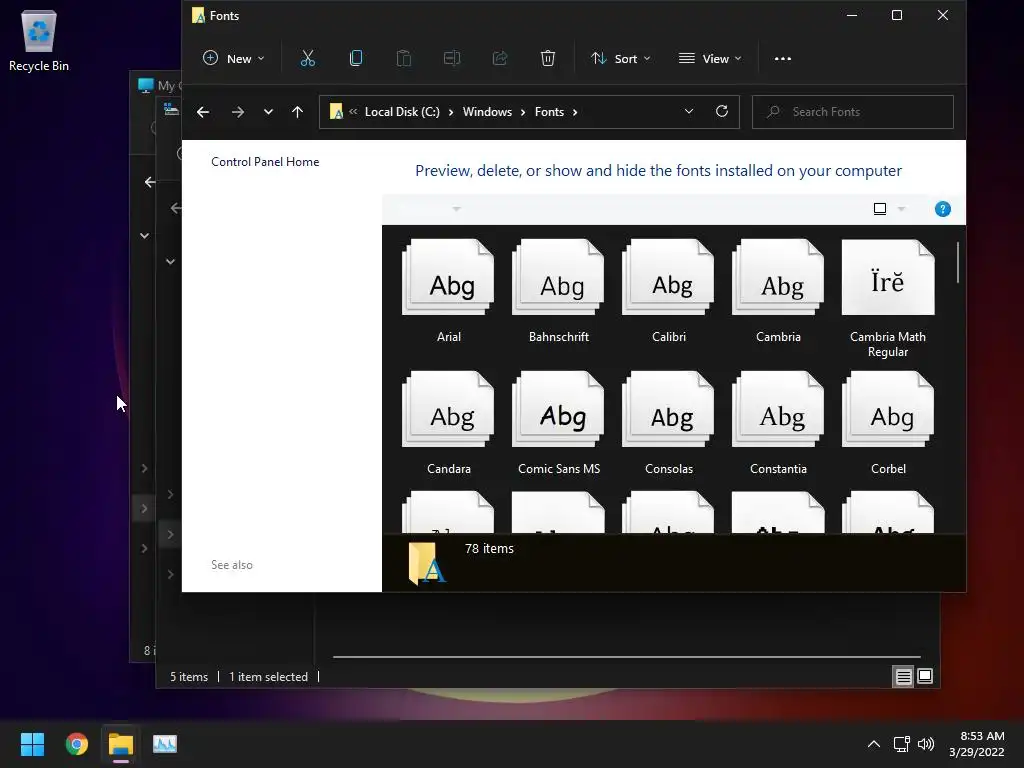Click the Windows breadcrumb segment

(x=487, y=112)
